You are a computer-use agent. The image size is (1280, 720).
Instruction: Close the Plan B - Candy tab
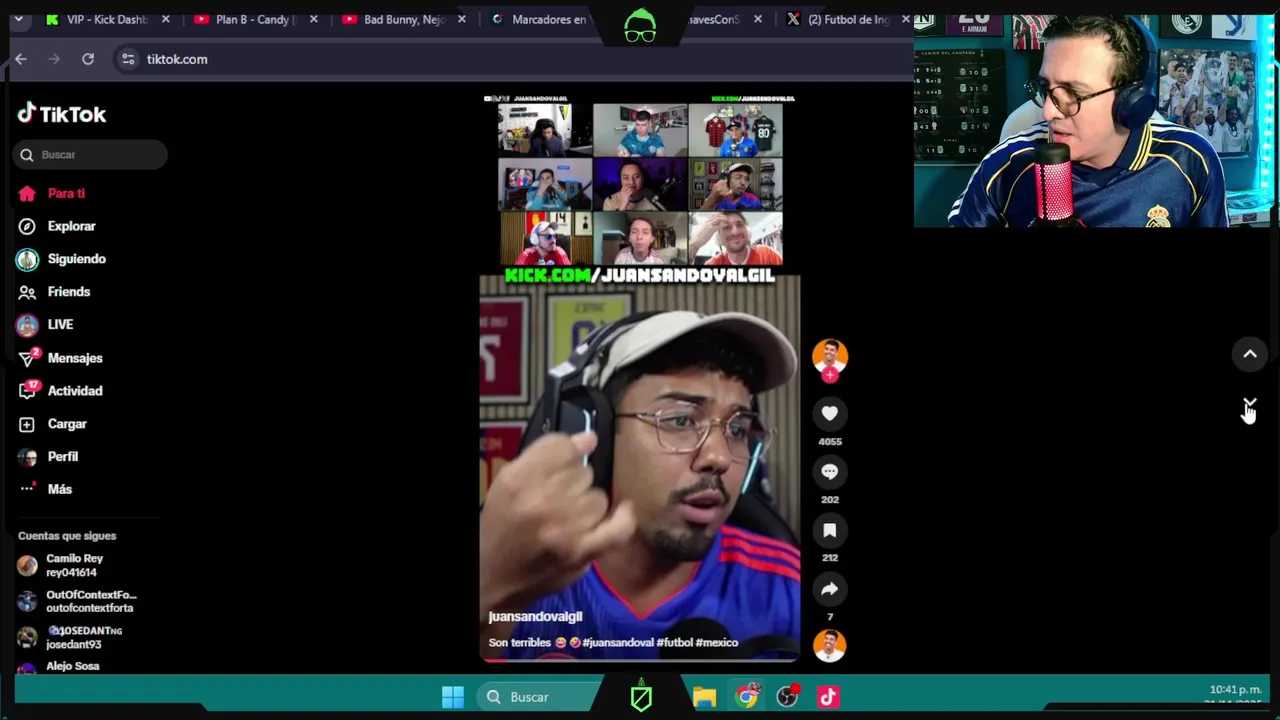[314, 19]
